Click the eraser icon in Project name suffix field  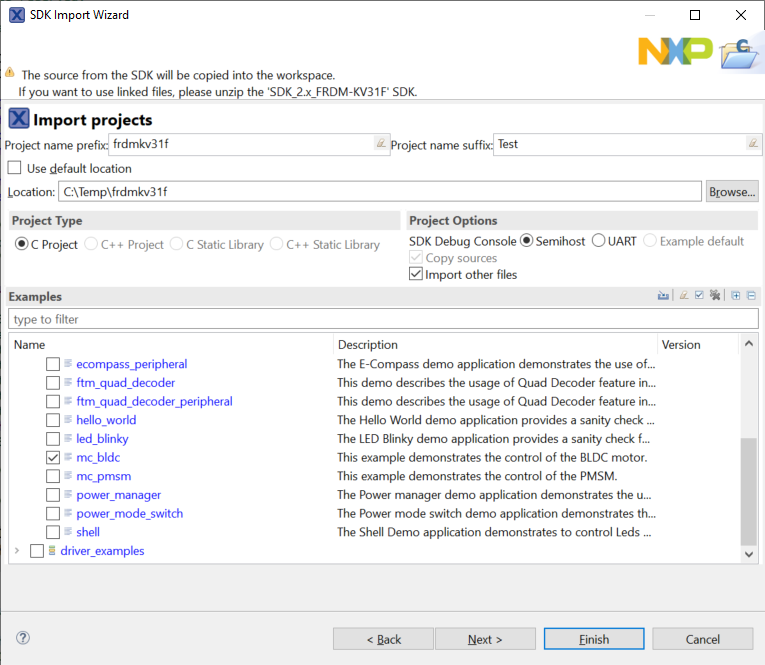pos(753,144)
